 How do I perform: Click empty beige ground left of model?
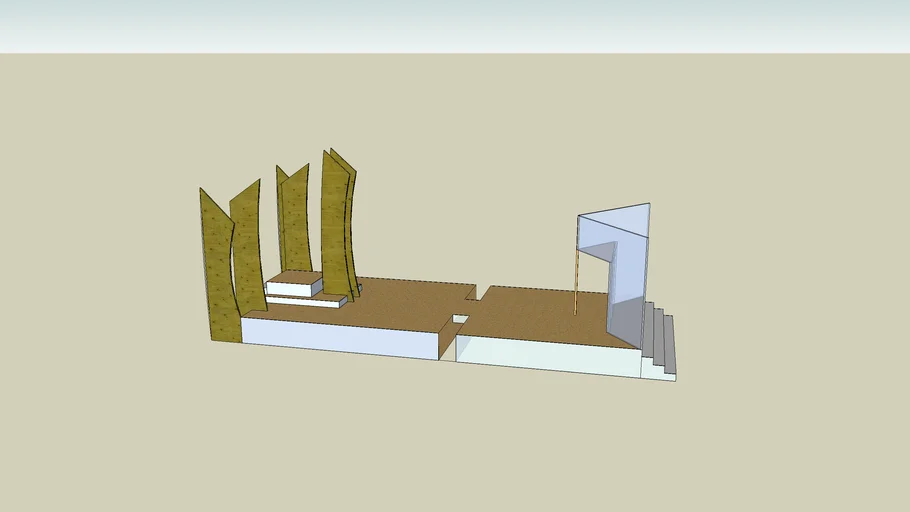100,300
